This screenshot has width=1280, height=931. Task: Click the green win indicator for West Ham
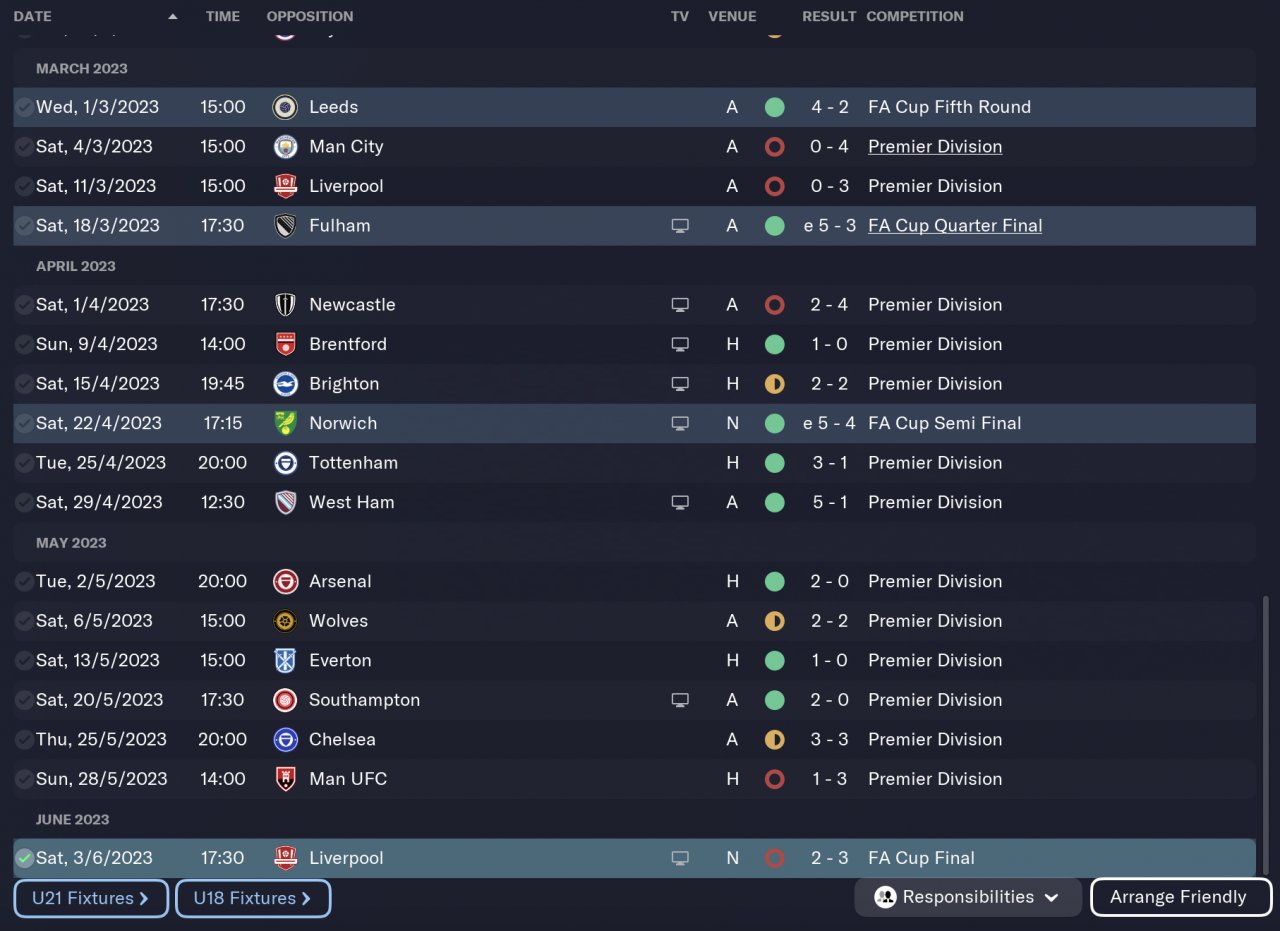coord(774,502)
